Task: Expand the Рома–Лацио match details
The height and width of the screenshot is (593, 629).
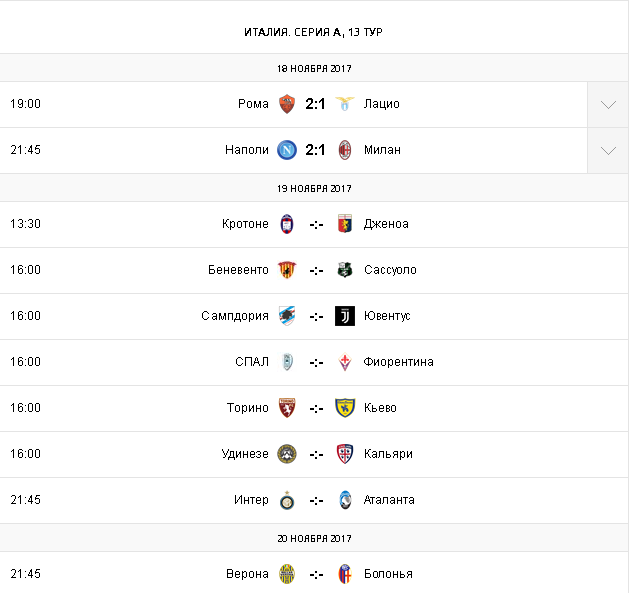Action: 608,104
